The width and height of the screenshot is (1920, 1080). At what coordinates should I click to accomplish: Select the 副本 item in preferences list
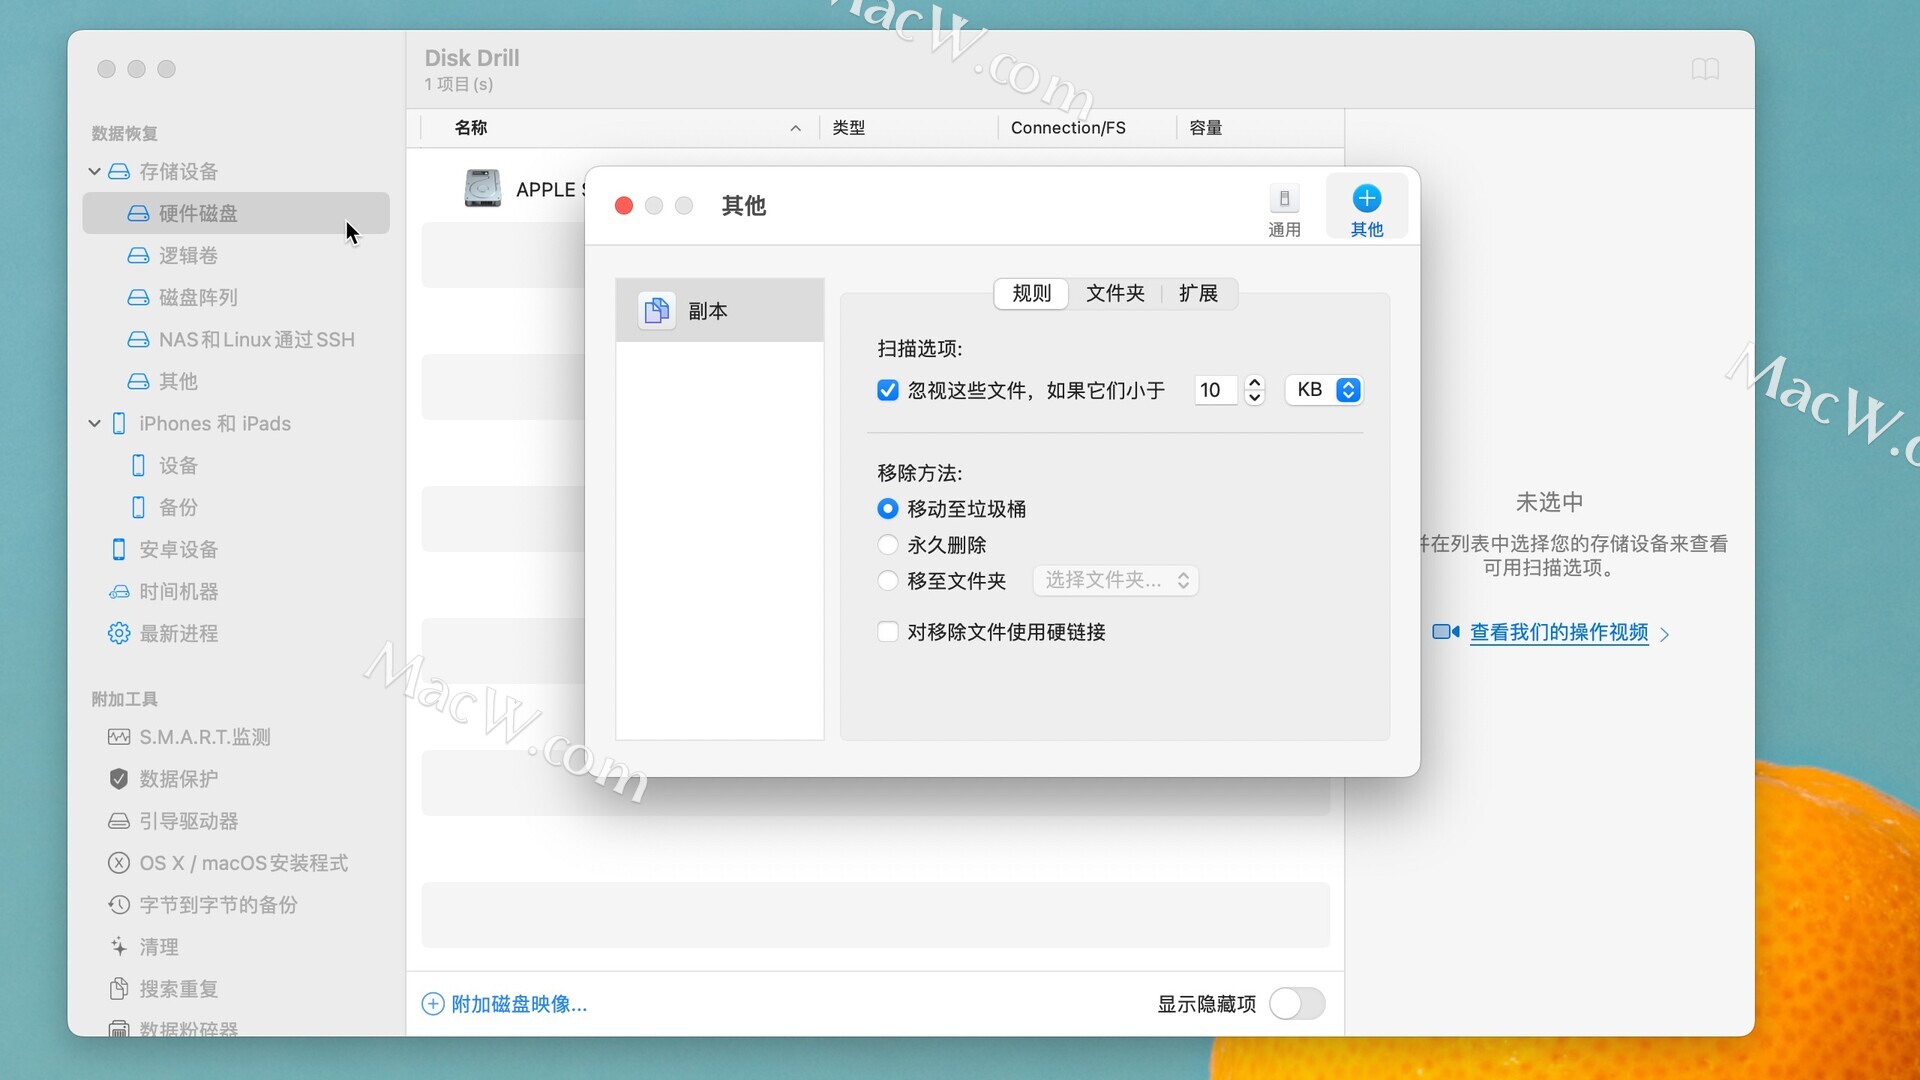pyautogui.click(x=720, y=310)
